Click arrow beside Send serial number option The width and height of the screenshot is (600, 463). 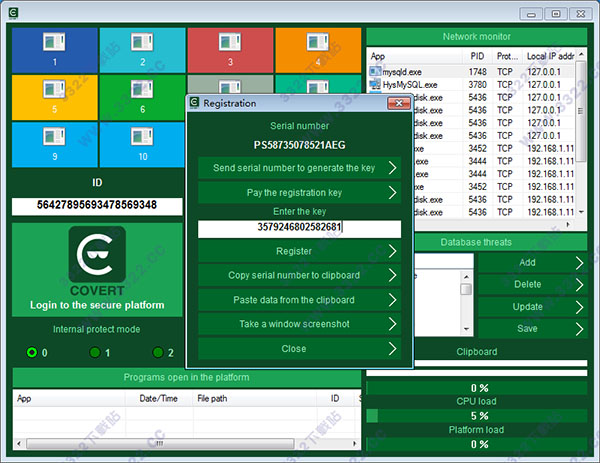[x=392, y=167]
